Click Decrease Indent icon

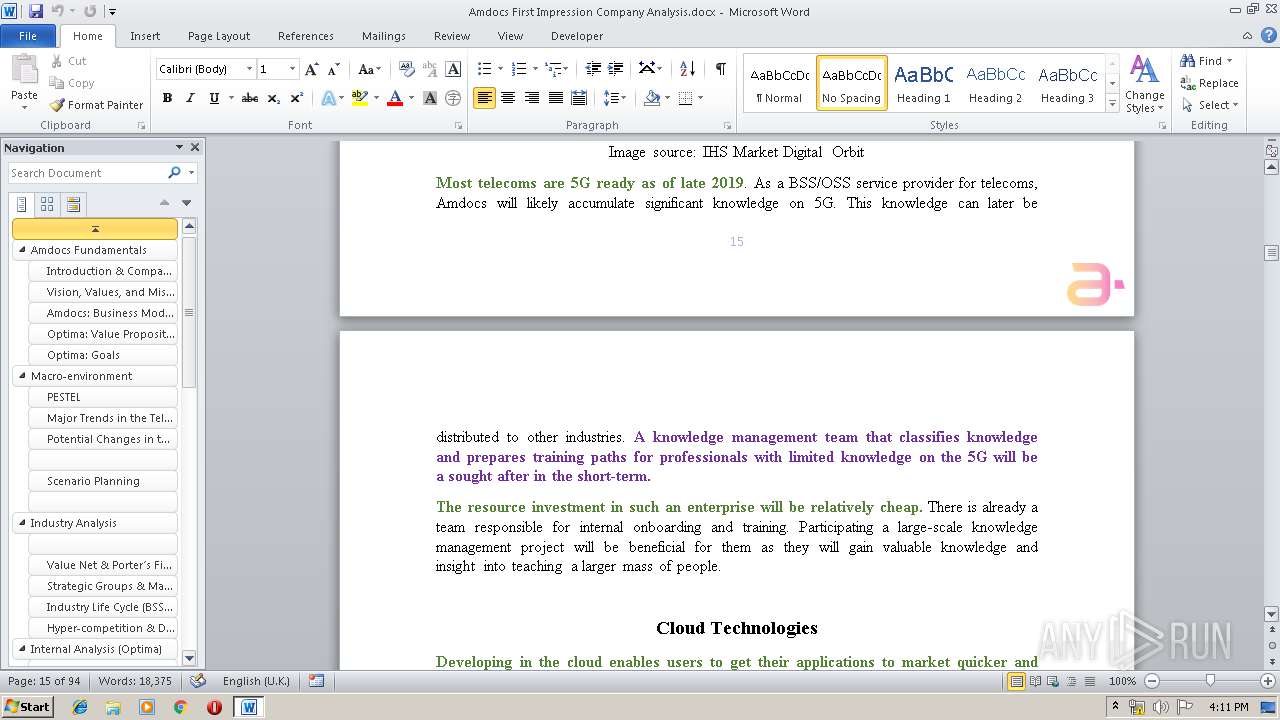(x=592, y=69)
